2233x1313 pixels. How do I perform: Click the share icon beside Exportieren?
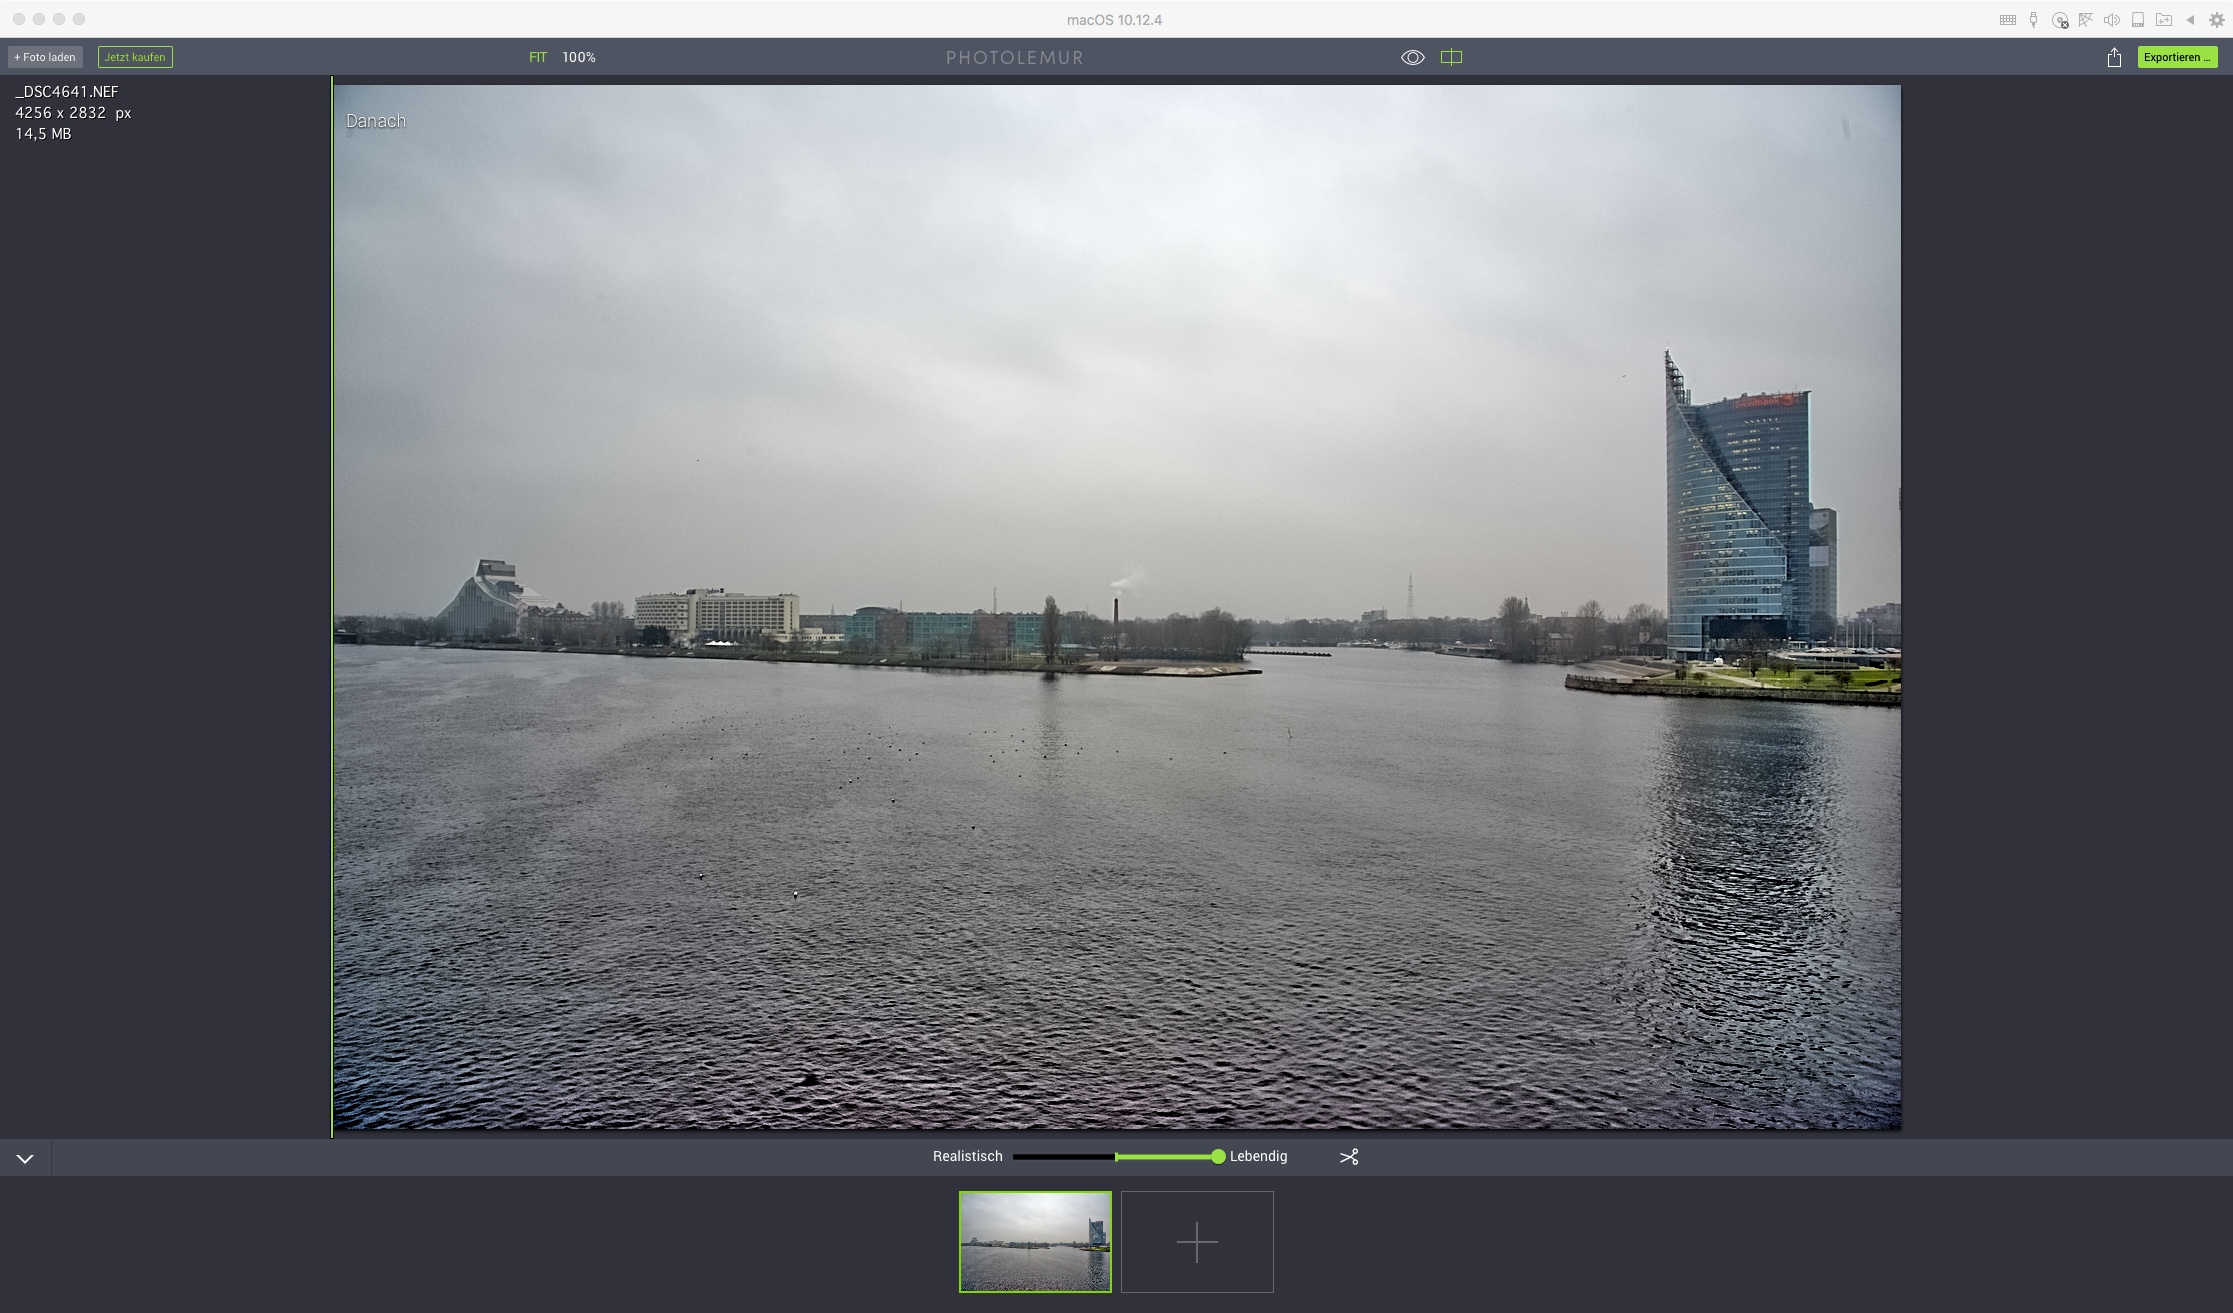point(2114,57)
